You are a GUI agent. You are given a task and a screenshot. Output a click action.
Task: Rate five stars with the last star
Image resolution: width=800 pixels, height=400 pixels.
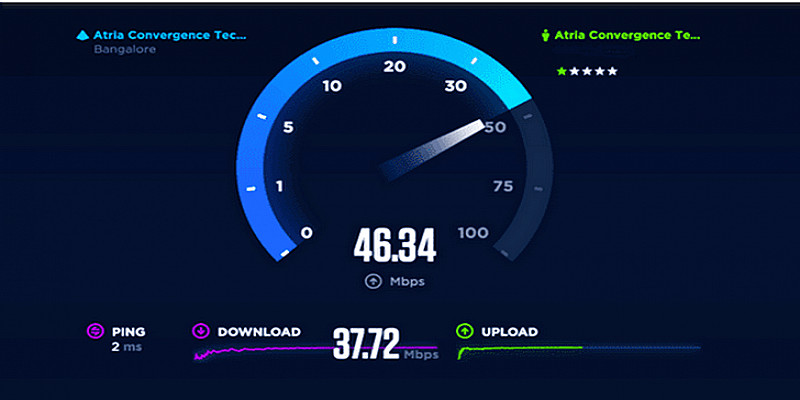pos(612,71)
